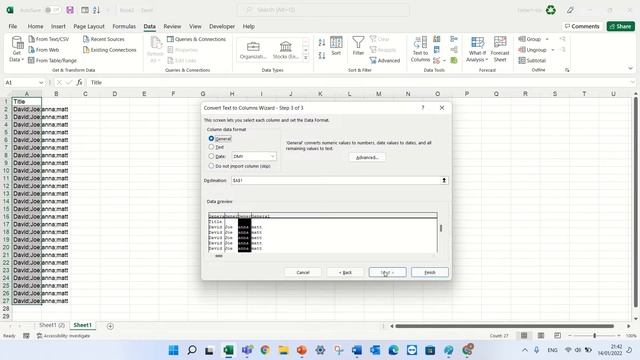Screen dimensions: 640x360
Task: Insert function using fx icon
Action: point(79,82)
